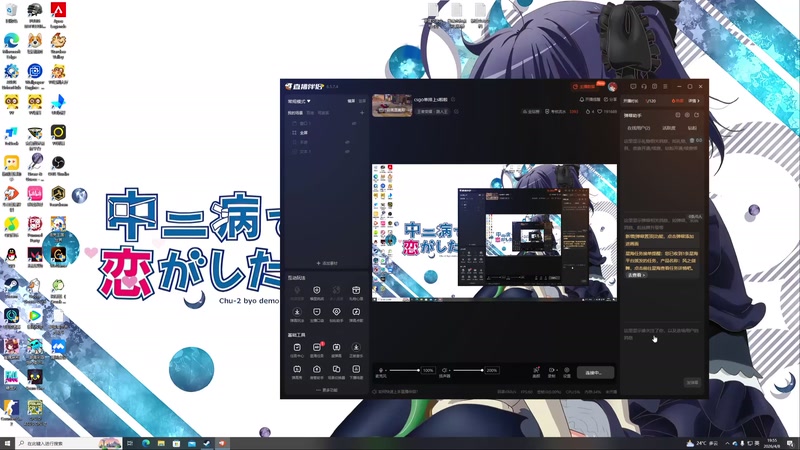Add a new scene with the plus icon
The width and height of the screenshot is (800, 450).
pos(362,113)
